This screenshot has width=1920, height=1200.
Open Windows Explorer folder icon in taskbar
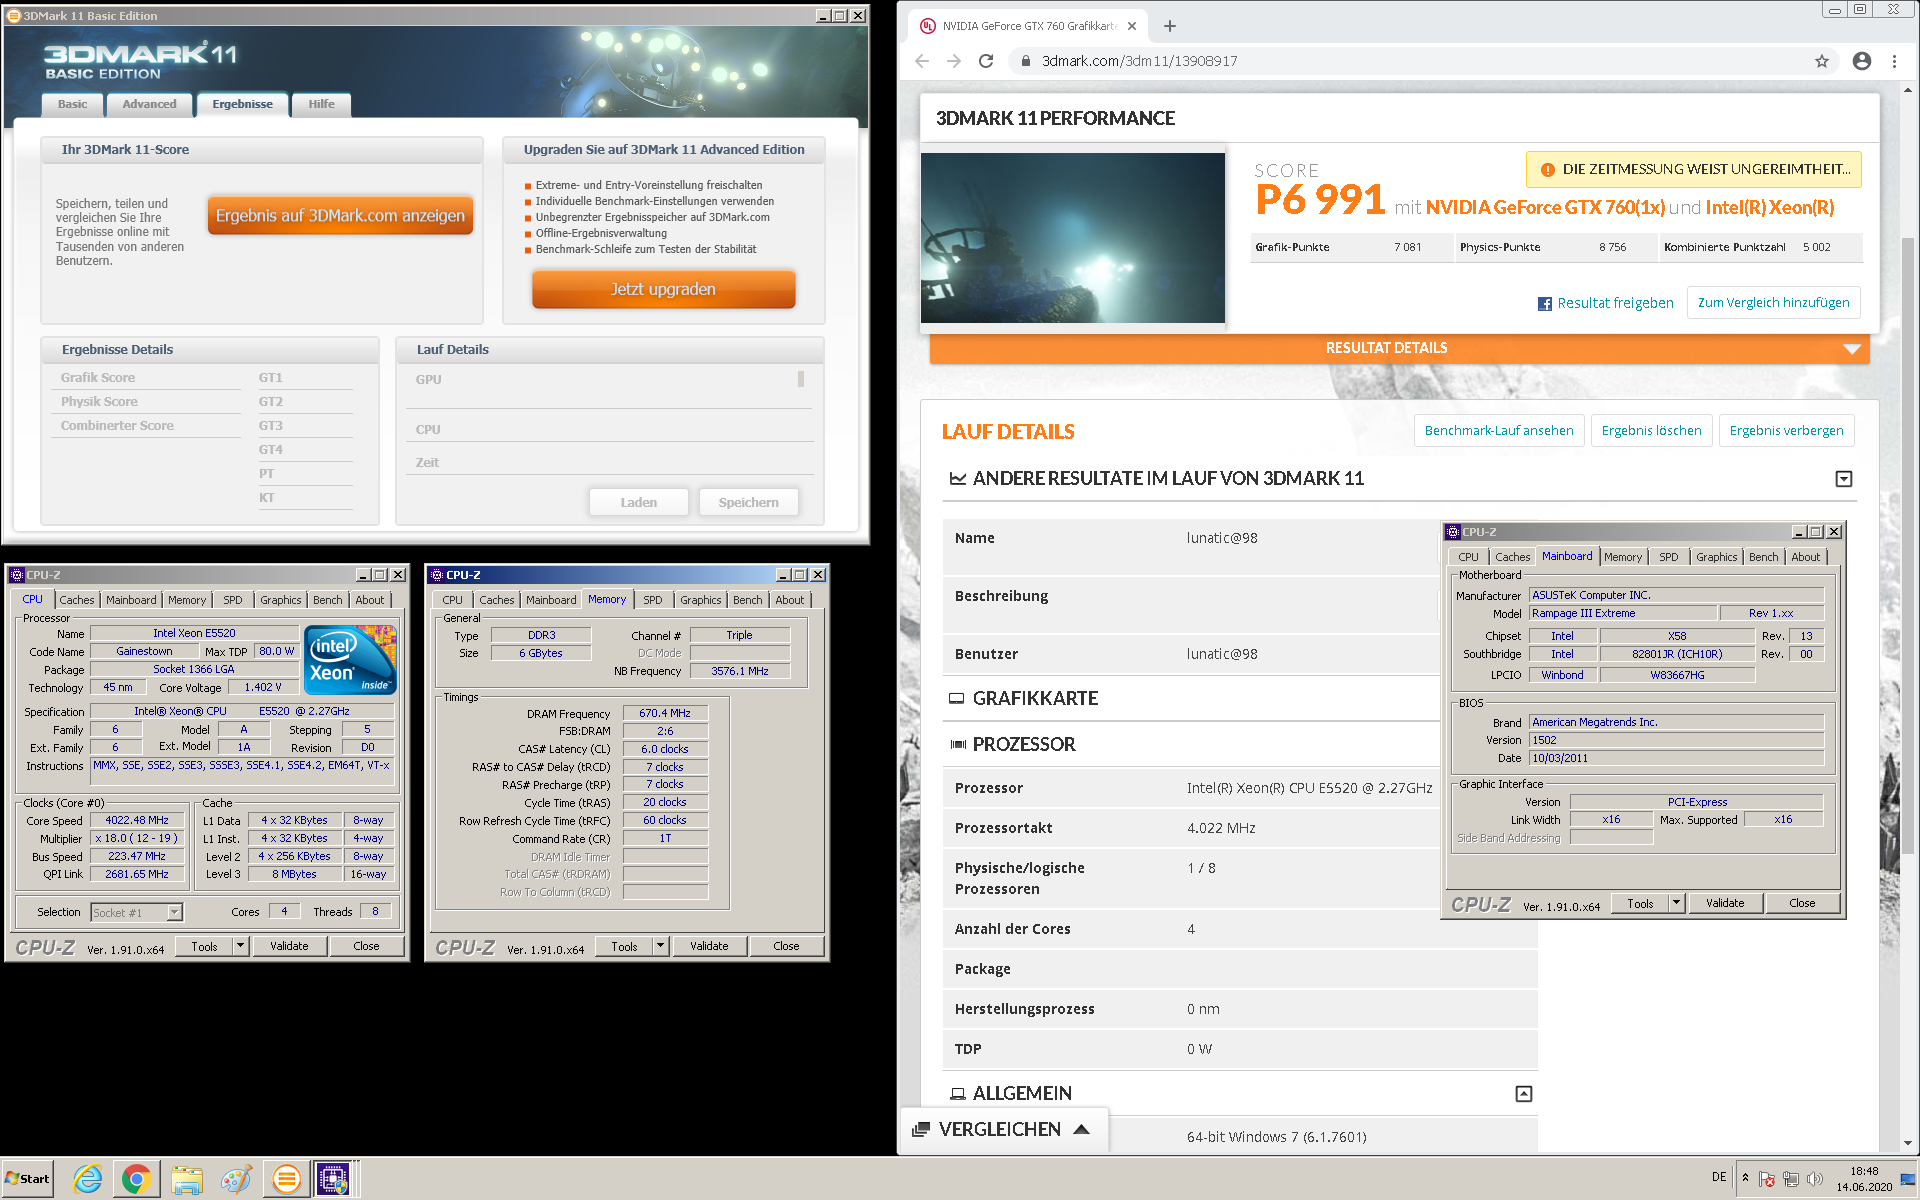click(186, 1179)
